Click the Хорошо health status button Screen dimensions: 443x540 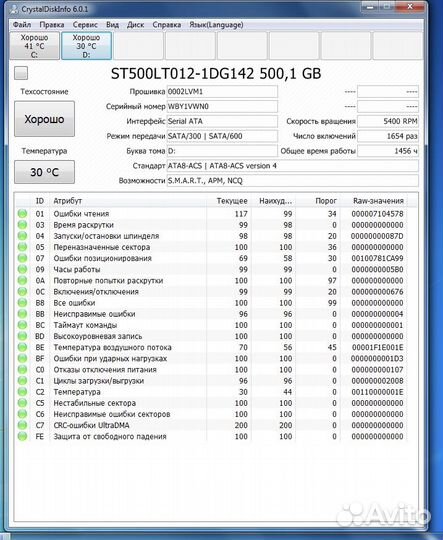click(44, 119)
